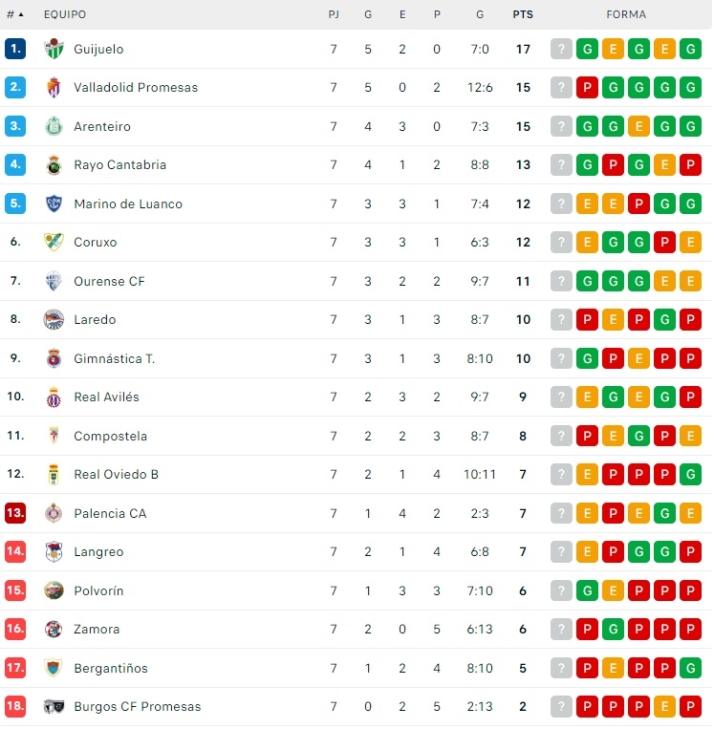Viewport: 714px width, 729px height.
Task: Click the Palencia CA crest icon
Action: click(x=54, y=513)
